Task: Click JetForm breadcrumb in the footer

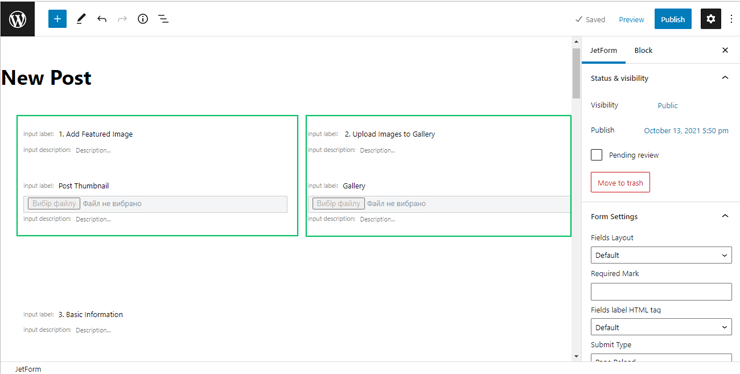Action: [x=28, y=369]
